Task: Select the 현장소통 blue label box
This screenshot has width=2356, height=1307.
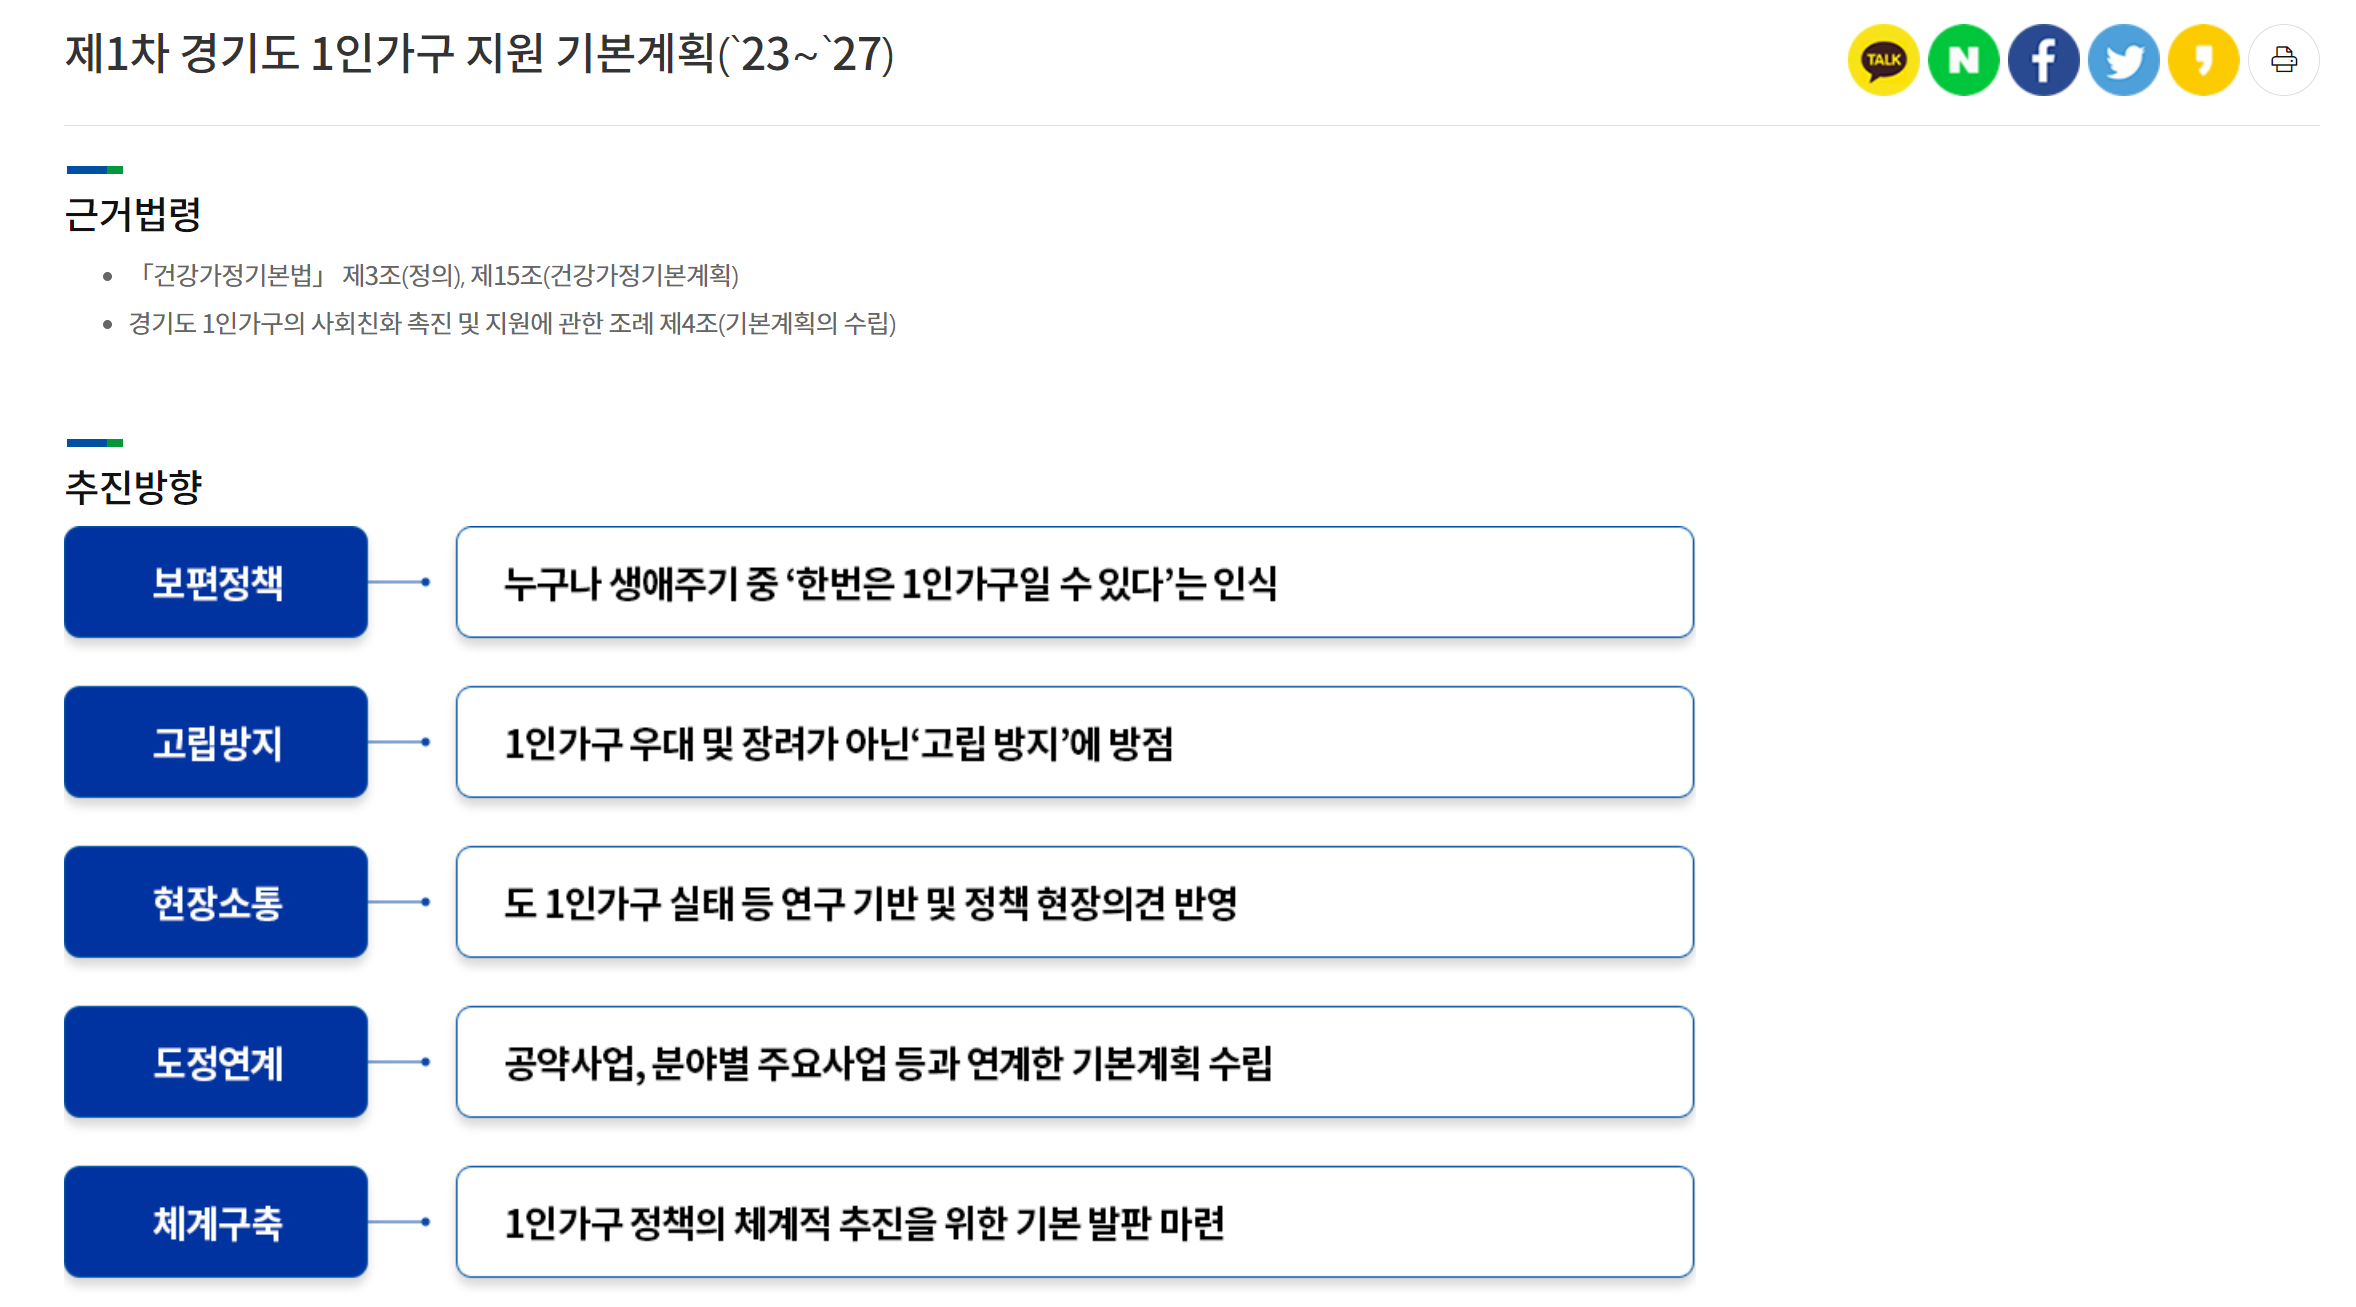Action: (216, 902)
